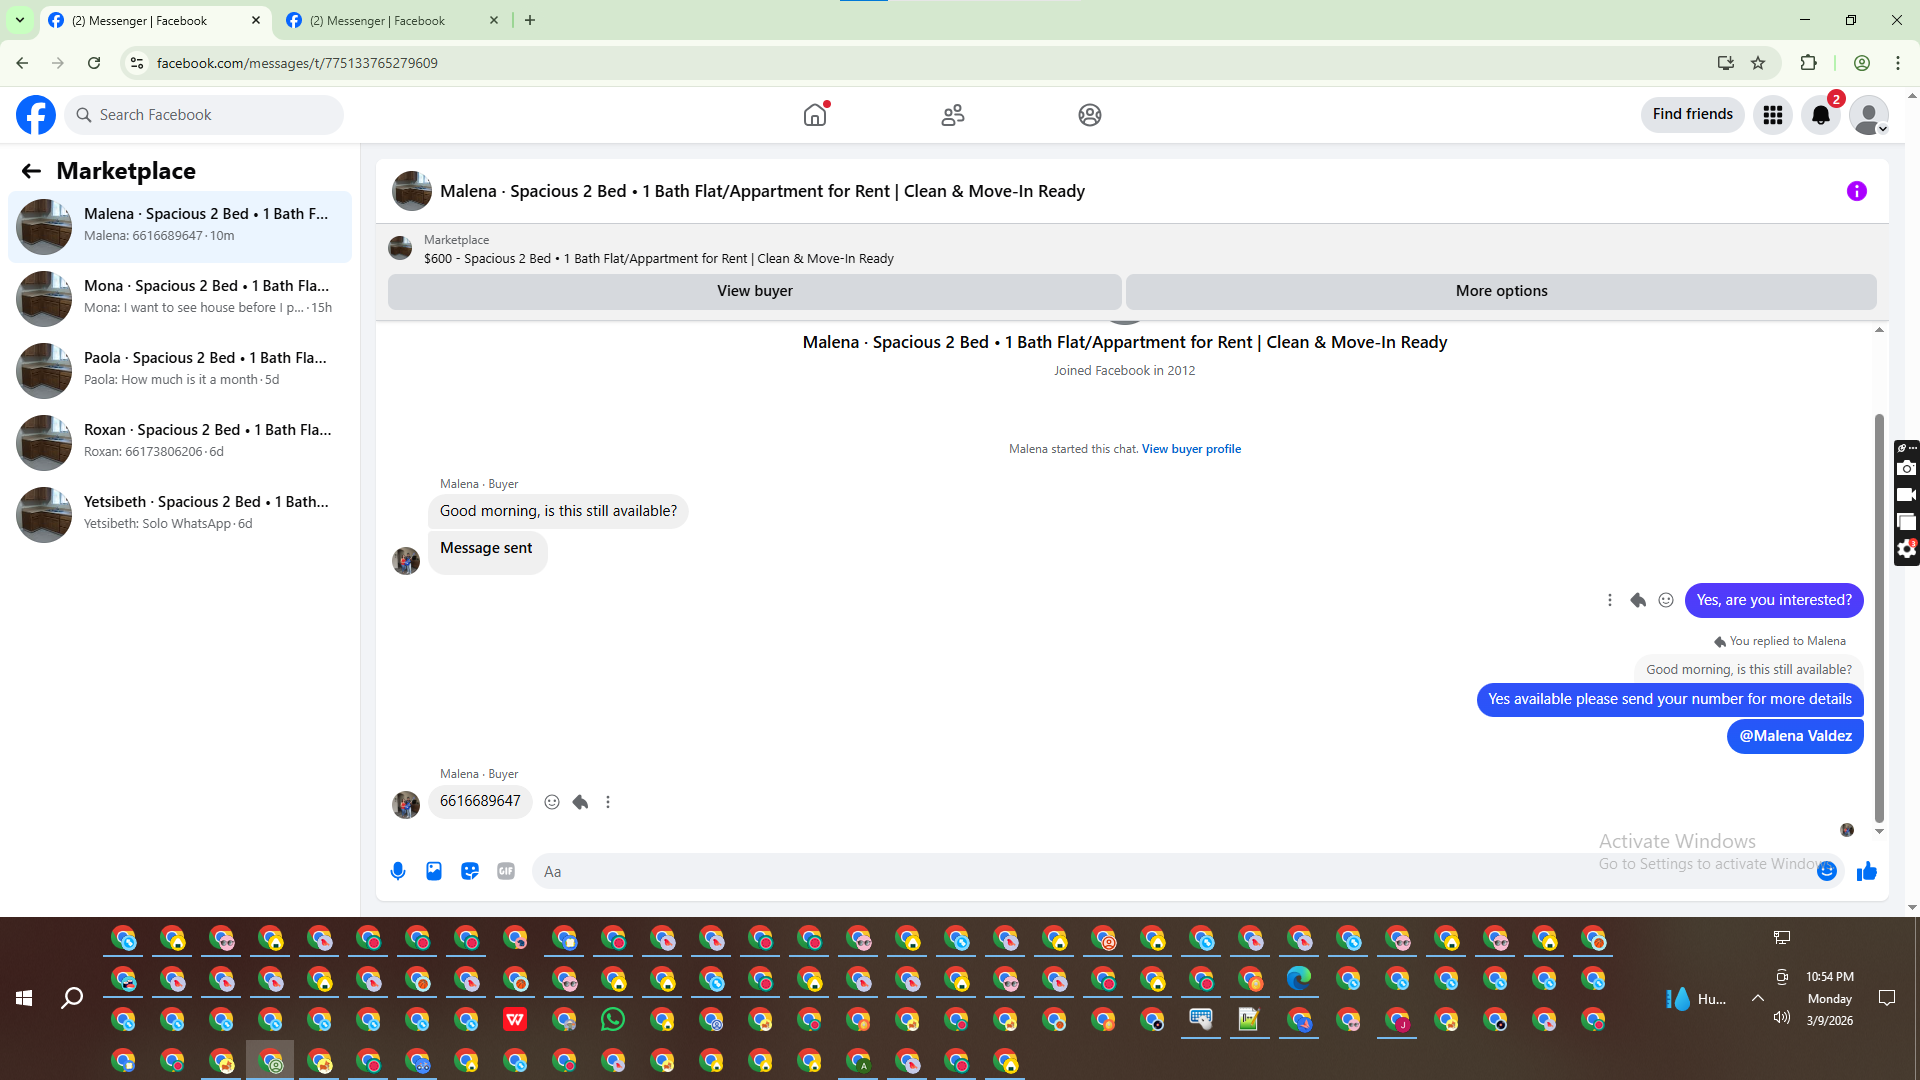Open emoji picker in message box
The height and width of the screenshot is (1080, 1920).
pyautogui.click(x=1827, y=871)
